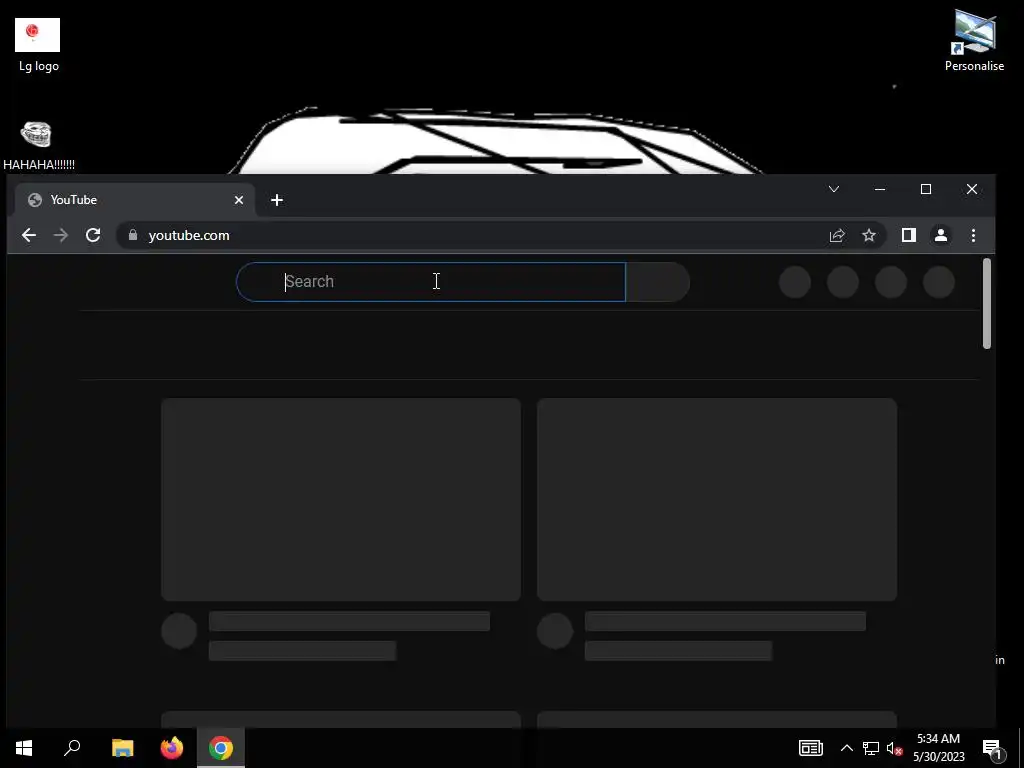Open a new tab with the plus button
This screenshot has height=768, width=1024.
tap(277, 200)
